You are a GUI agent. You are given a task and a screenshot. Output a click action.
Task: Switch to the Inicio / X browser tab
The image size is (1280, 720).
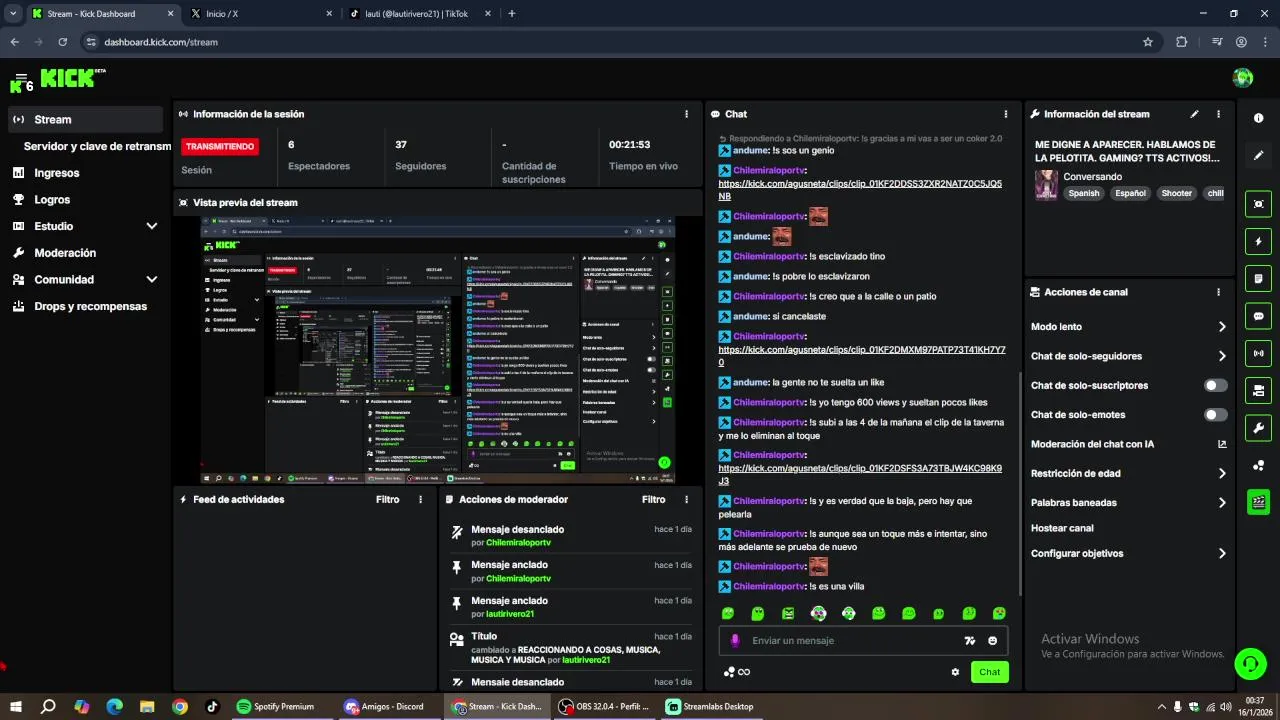[260, 14]
